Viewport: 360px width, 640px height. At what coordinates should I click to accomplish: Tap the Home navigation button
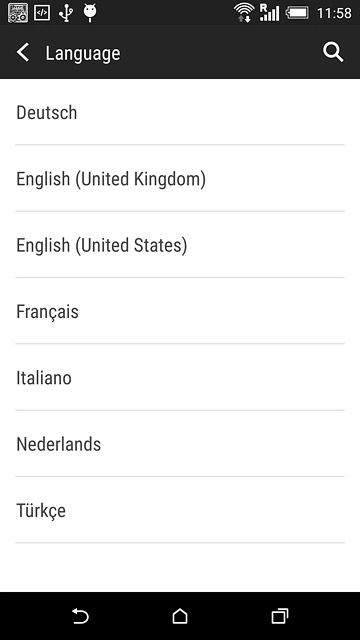[180, 616]
